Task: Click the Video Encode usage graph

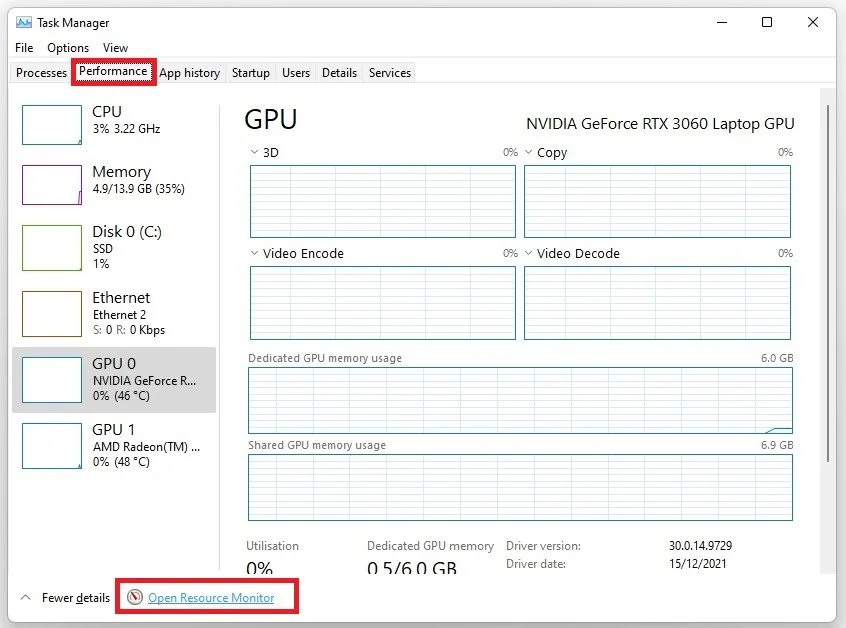Action: [383, 303]
